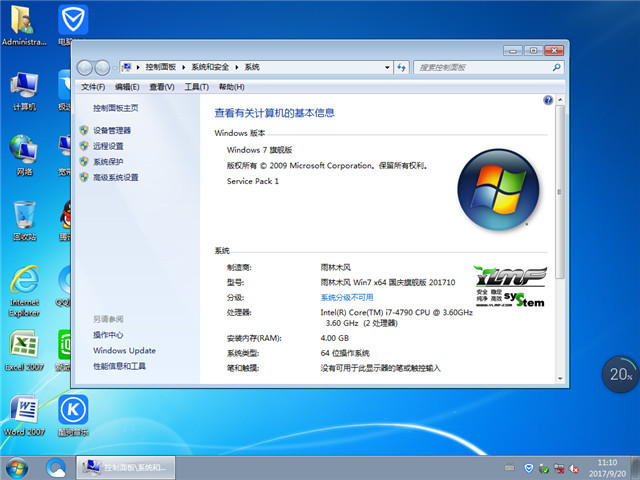This screenshot has height=480, width=640.
Task: Click the 系统和安全 breadcrumb
Action: point(210,67)
